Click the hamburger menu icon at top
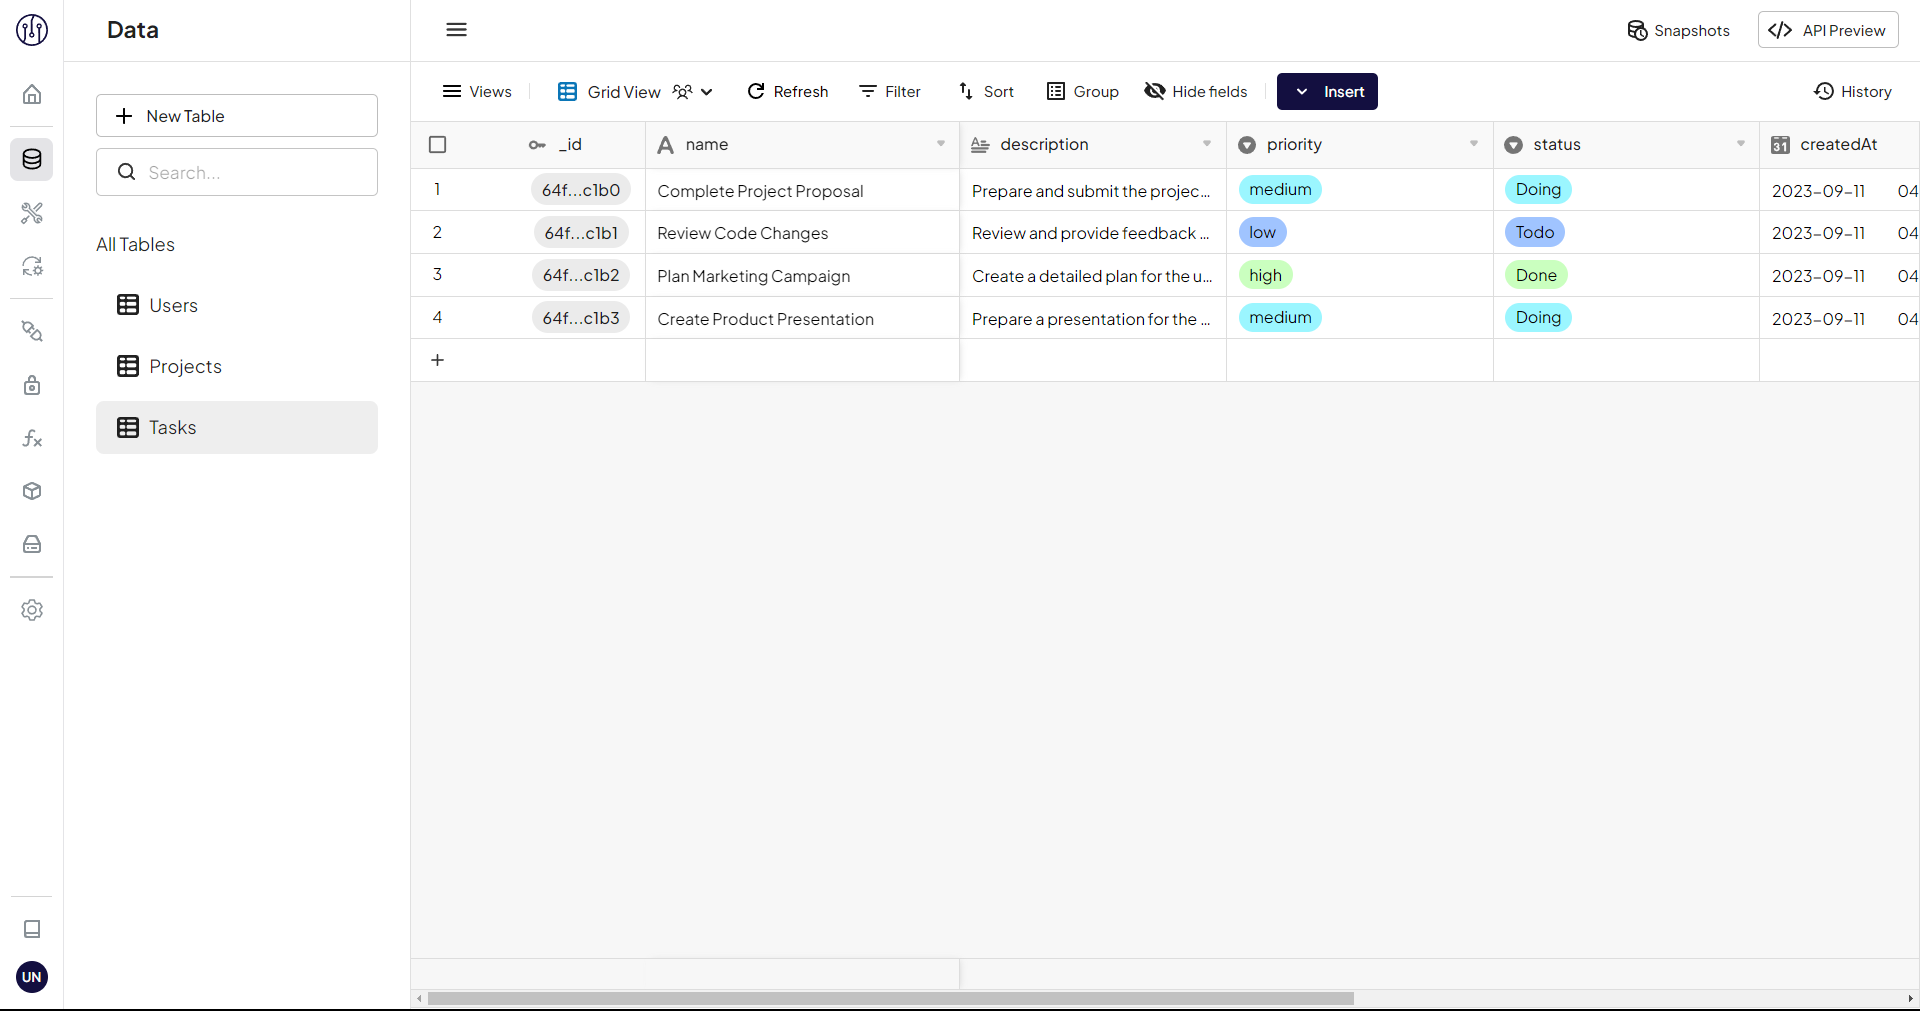This screenshot has height=1011, width=1920. point(456,30)
